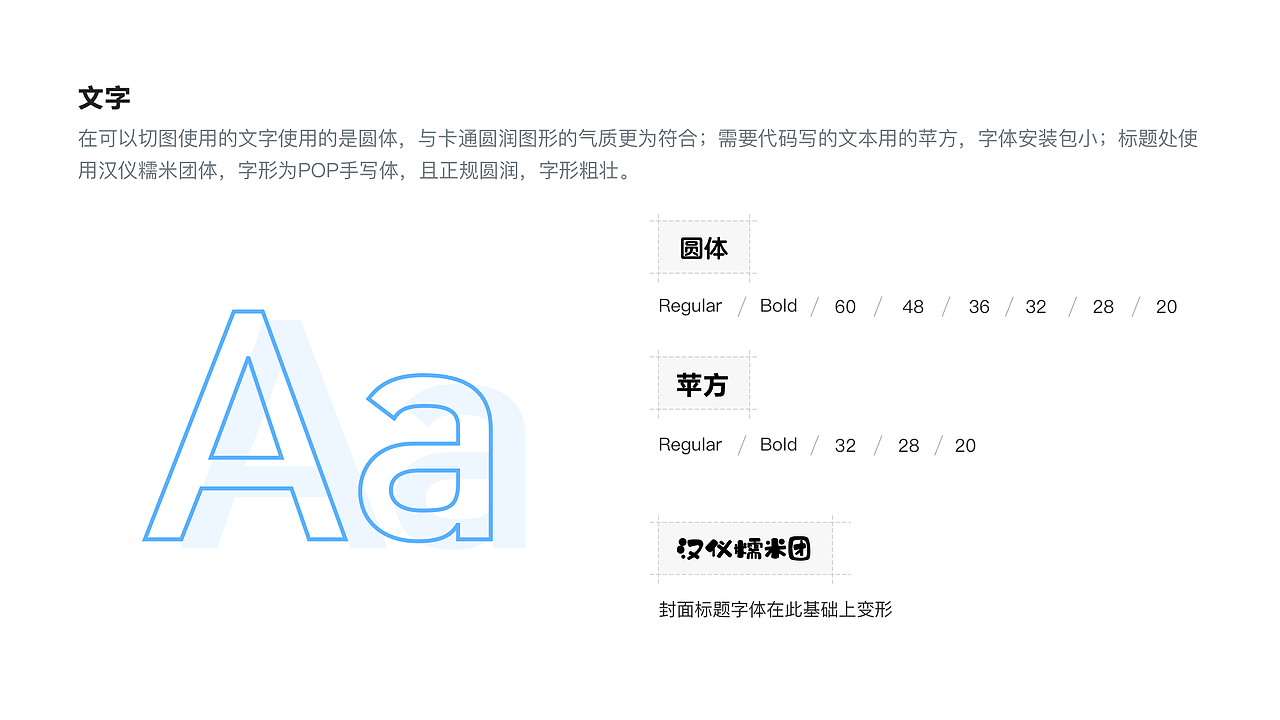Image resolution: width=1280 pixels, height=720 pixels.
Task: Click Bold under 圆体
Action: tap(778, 306)
